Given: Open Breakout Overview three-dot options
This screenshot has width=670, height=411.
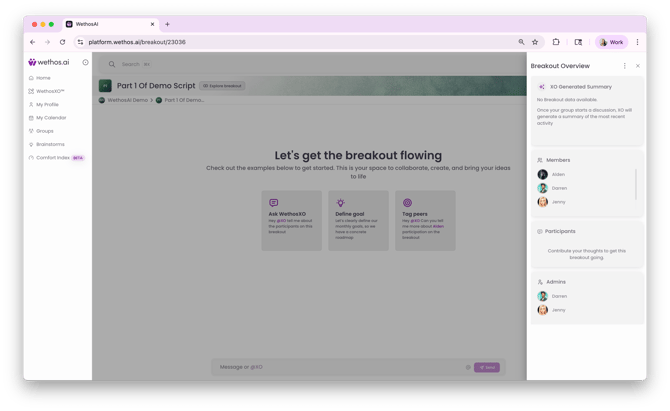Looking at the screenshot, I should 625,66.
